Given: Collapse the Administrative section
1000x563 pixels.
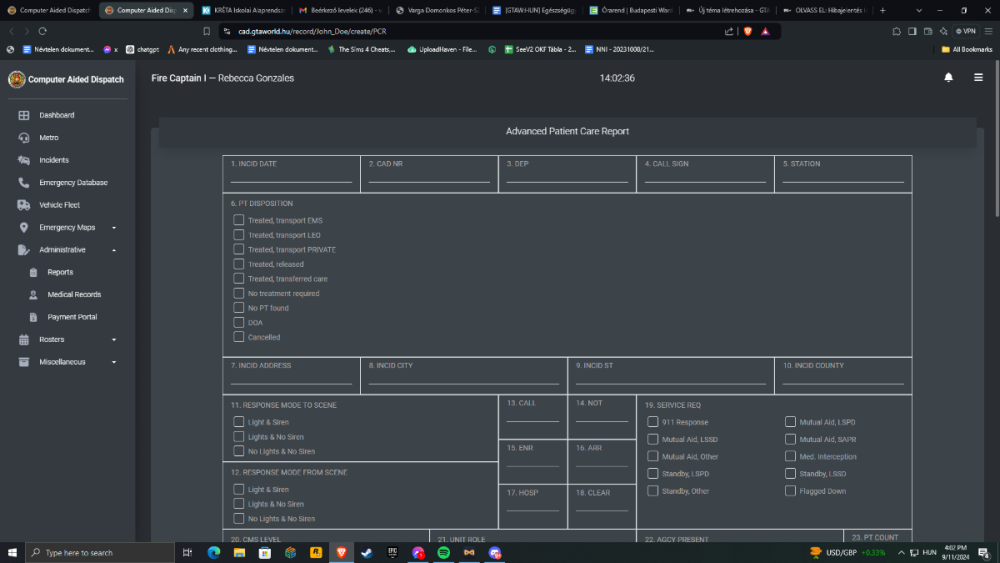Looking at the screenshot, I should point(113,250).
